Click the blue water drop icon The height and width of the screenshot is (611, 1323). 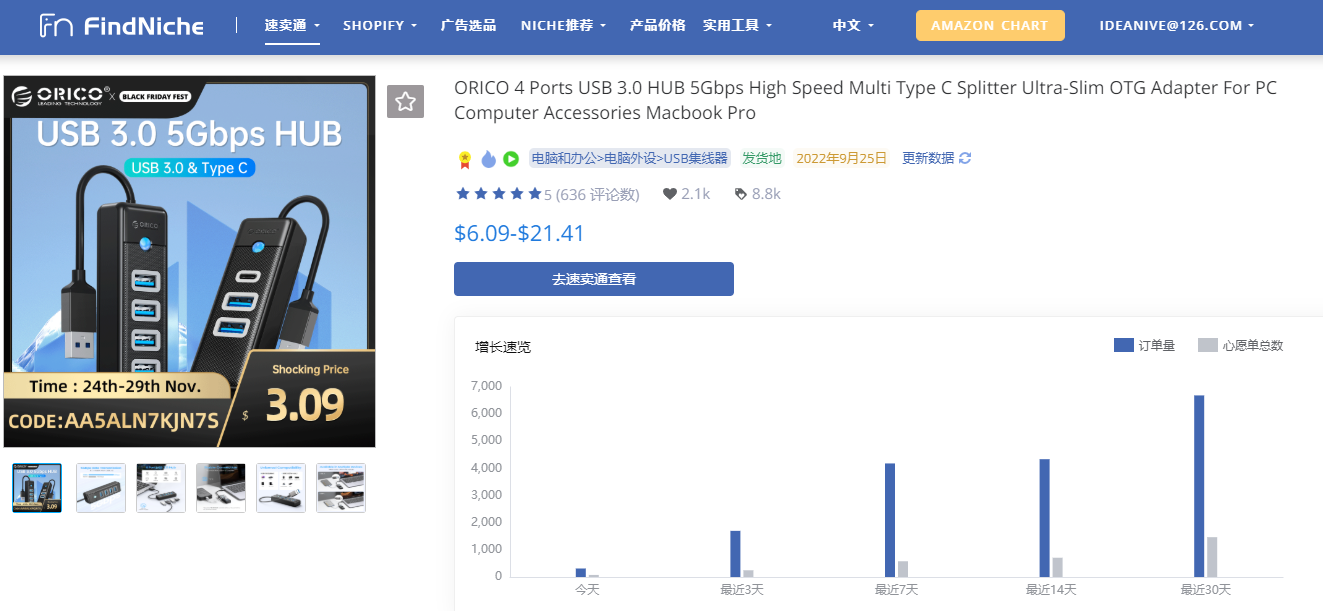click(x=488, y=159)
